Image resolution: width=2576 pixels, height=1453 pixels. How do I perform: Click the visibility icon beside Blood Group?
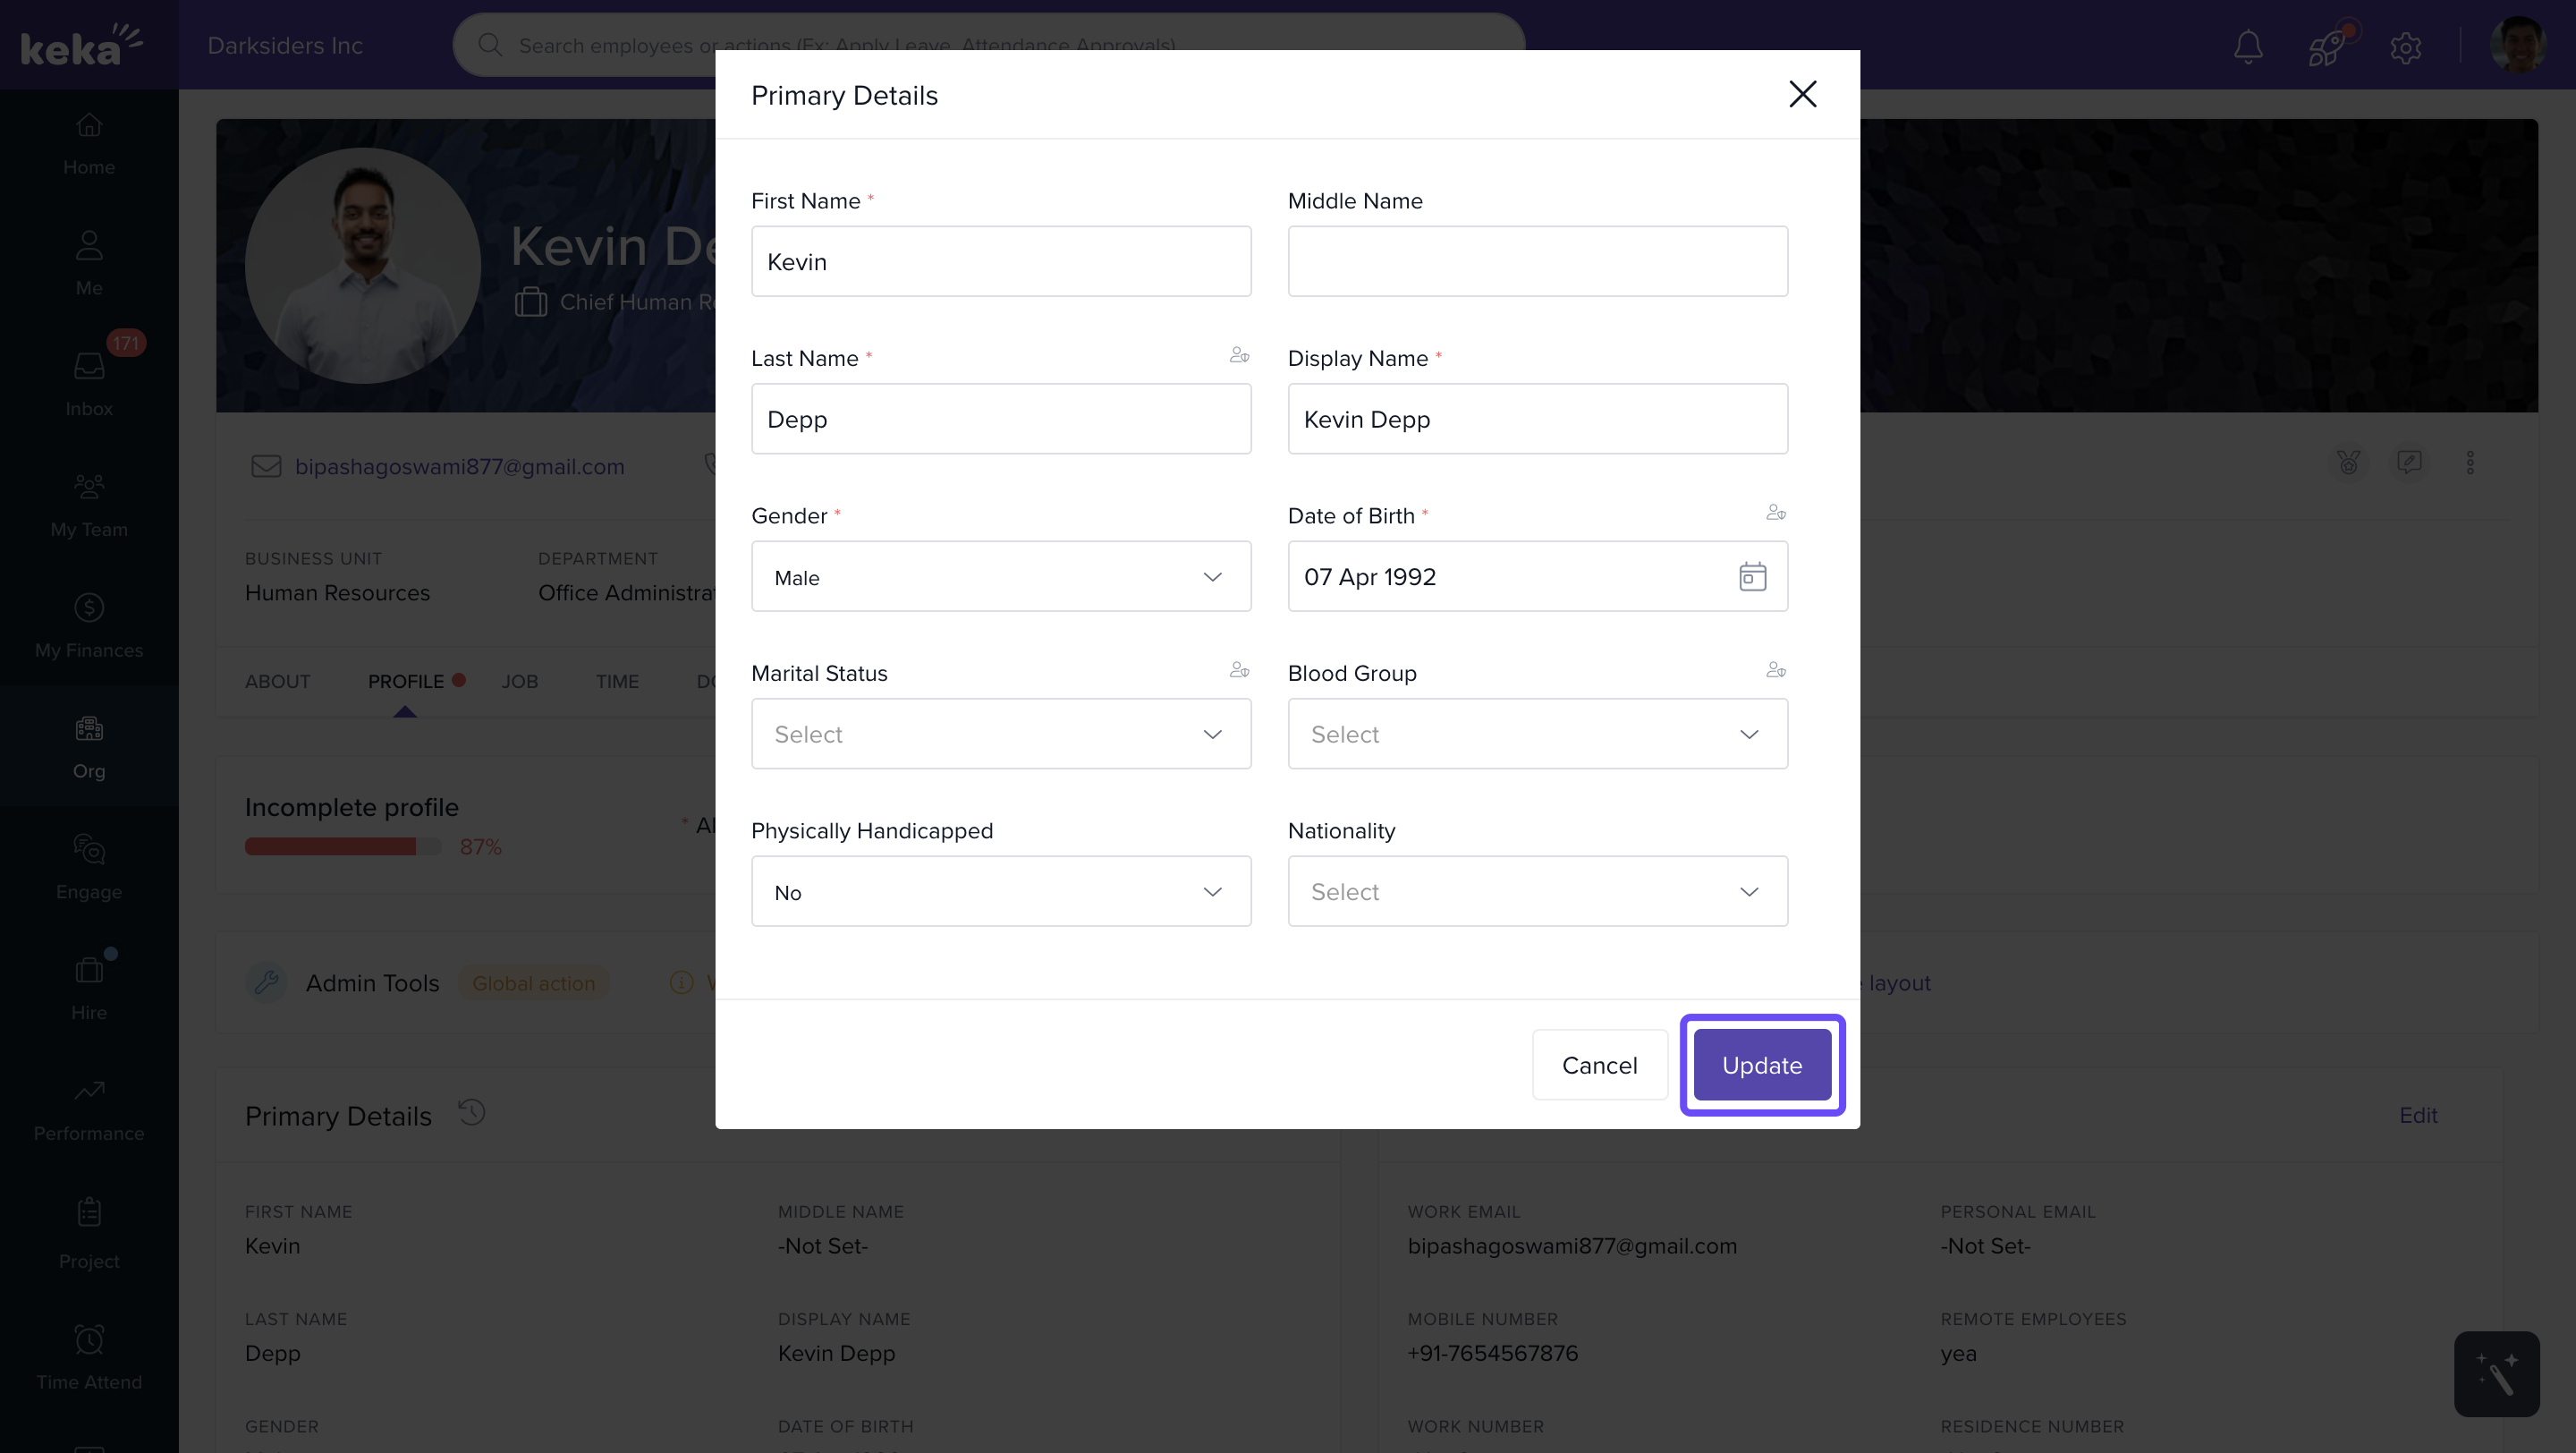pos(1776,671)
